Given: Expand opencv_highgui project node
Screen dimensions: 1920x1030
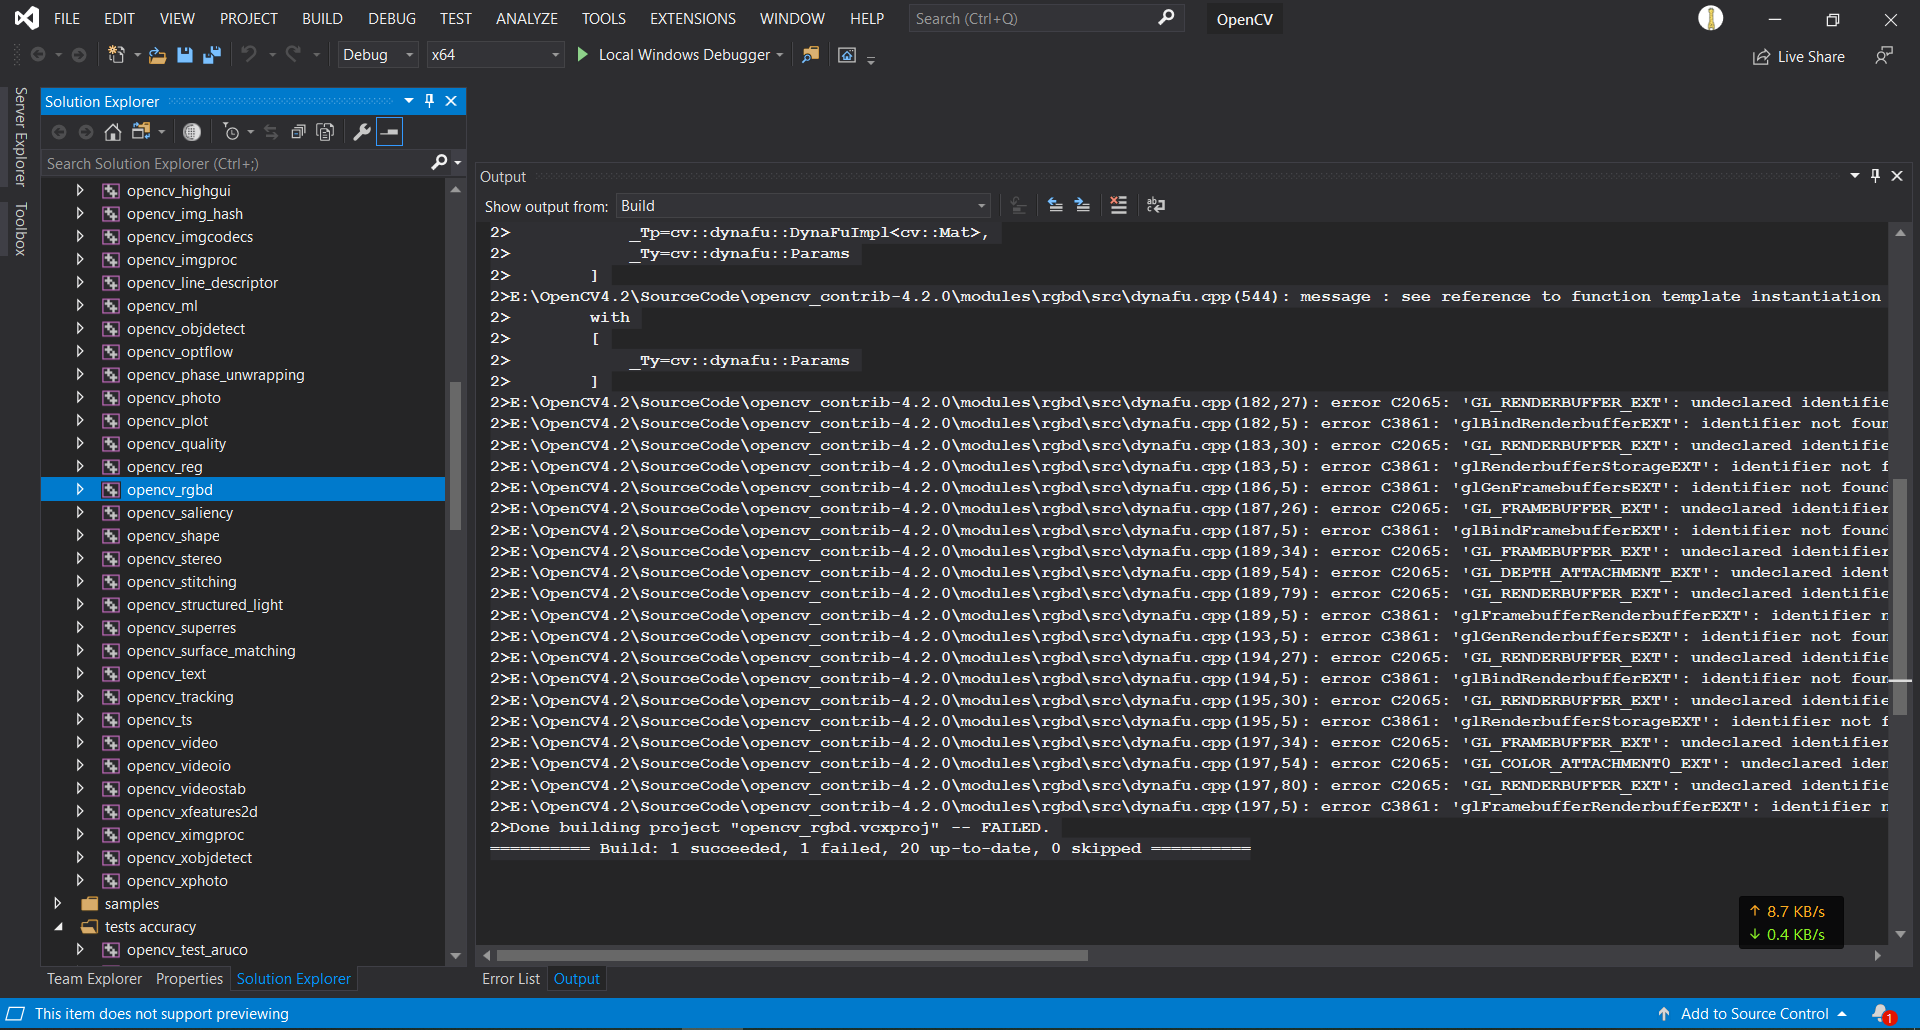Looking at the screenshot, I should (x=80, y=191).
